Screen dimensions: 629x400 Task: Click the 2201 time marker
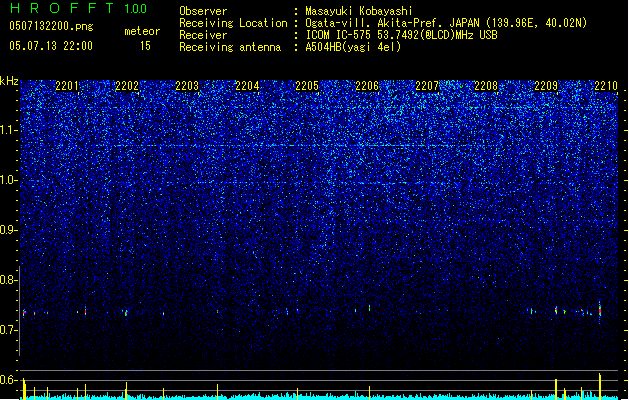click(67, 86)
